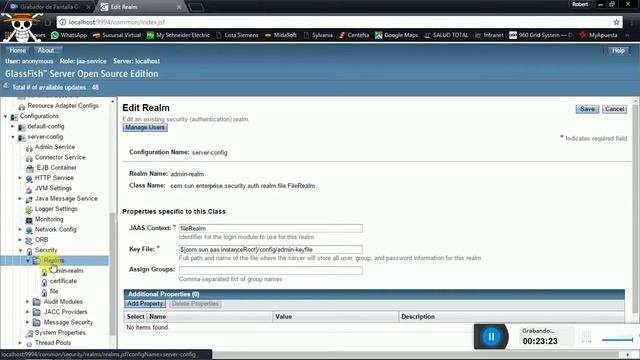
Task: Select Configurations tree node
Action: pos(39,116)
